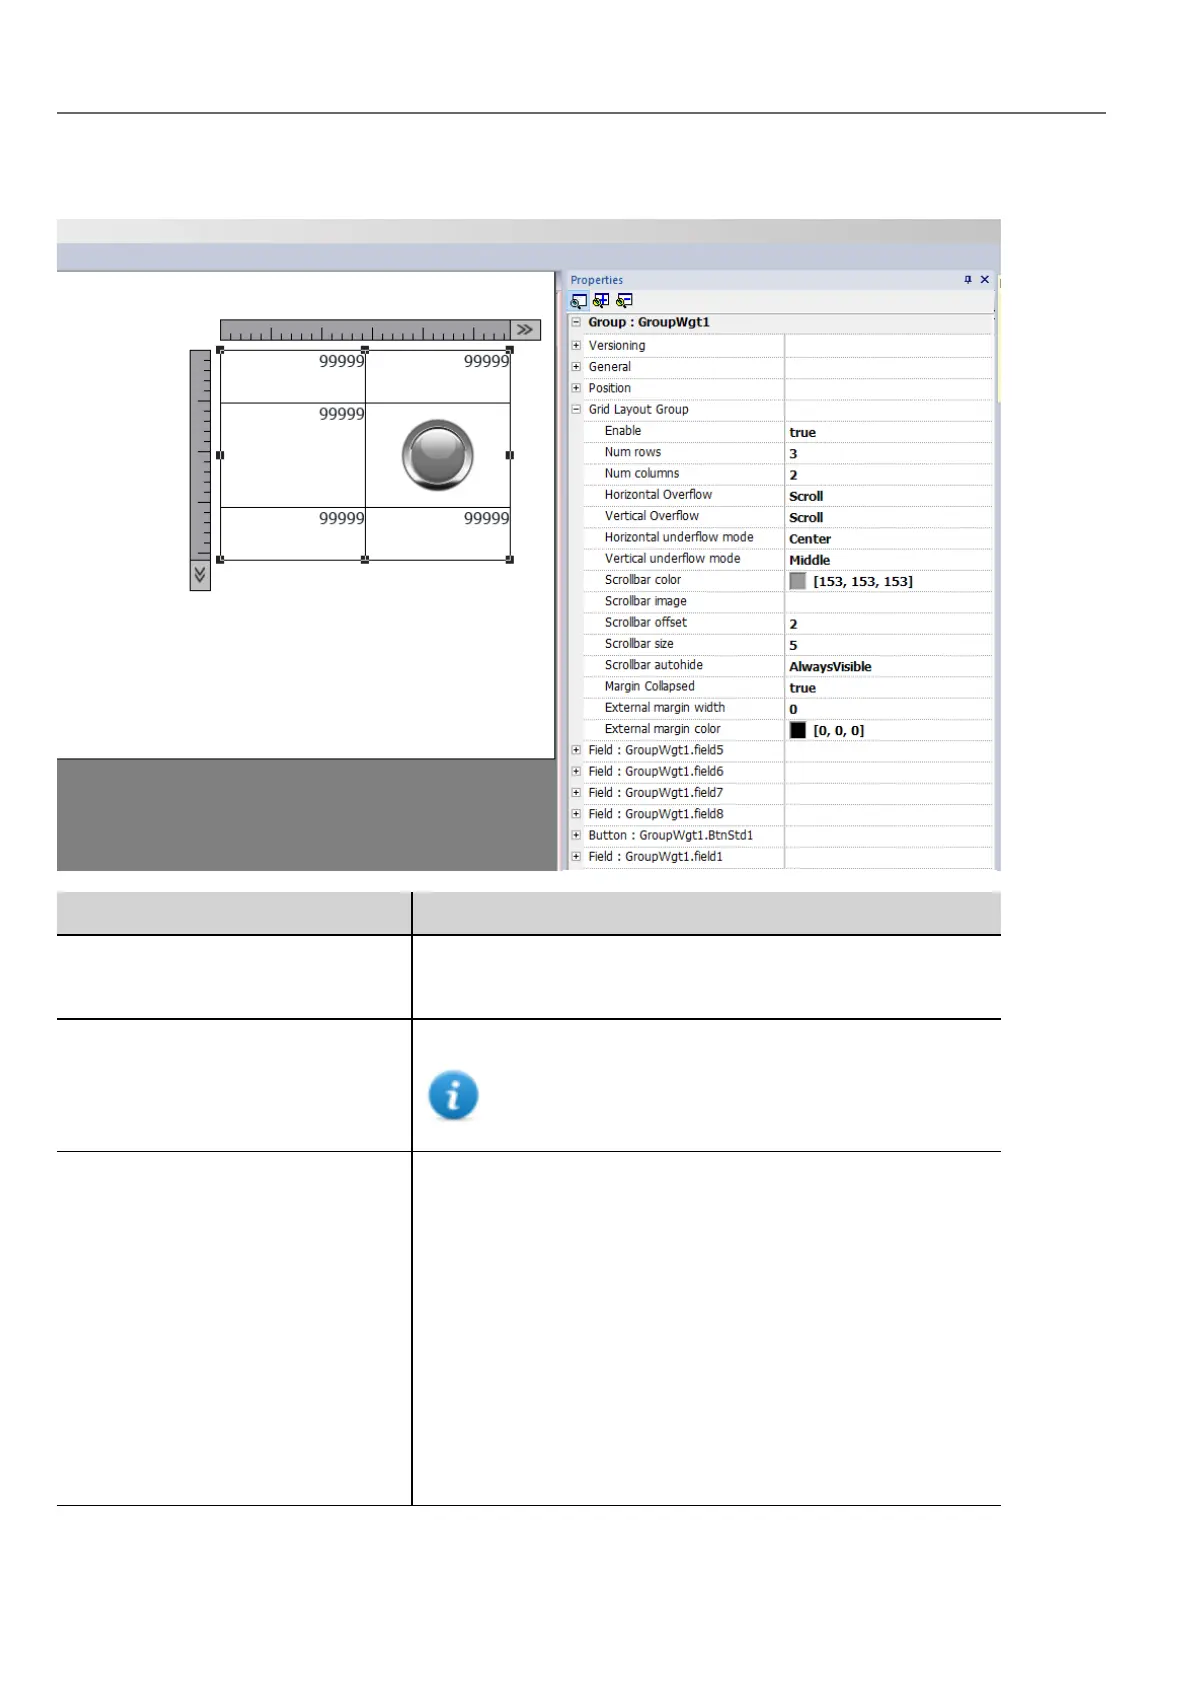
Task: Expand Field : GroupWgt1.field1
Action: click(576, 856)
